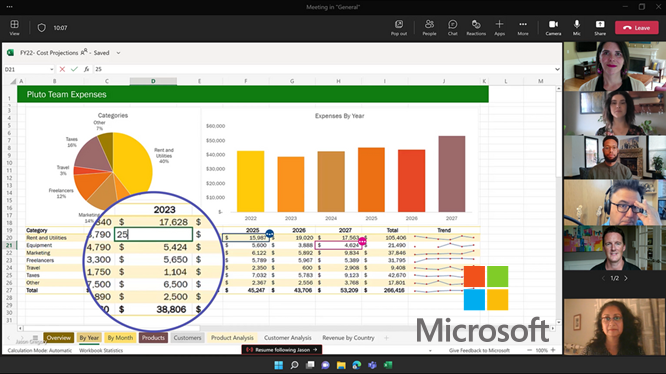Open the meeting Chat
The width and height of the screenshot is (666, 374).
(x=453, y=28)
